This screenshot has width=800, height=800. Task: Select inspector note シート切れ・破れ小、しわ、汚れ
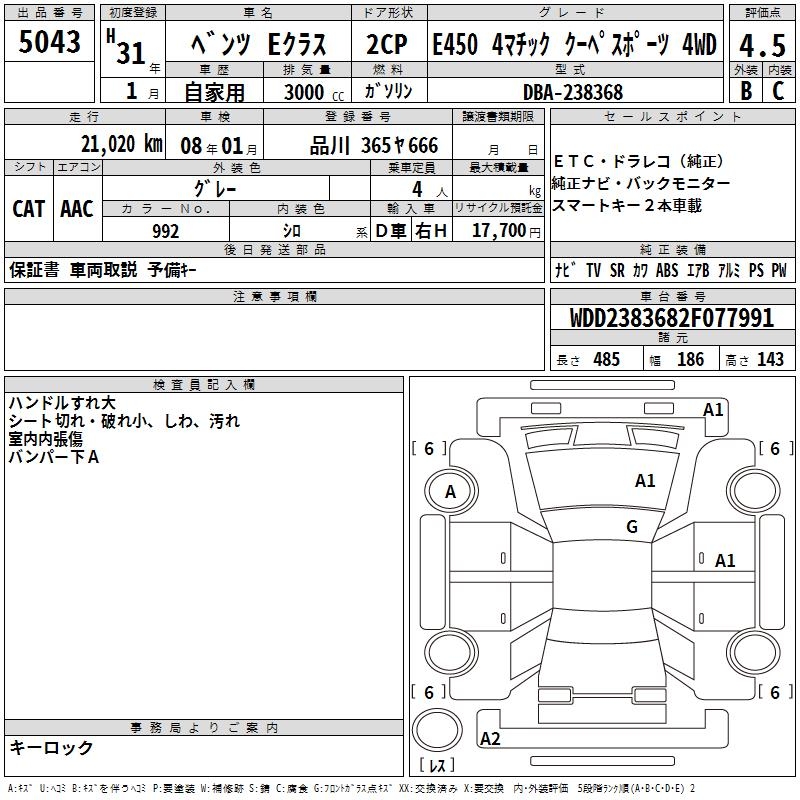(x=124, y=421)
